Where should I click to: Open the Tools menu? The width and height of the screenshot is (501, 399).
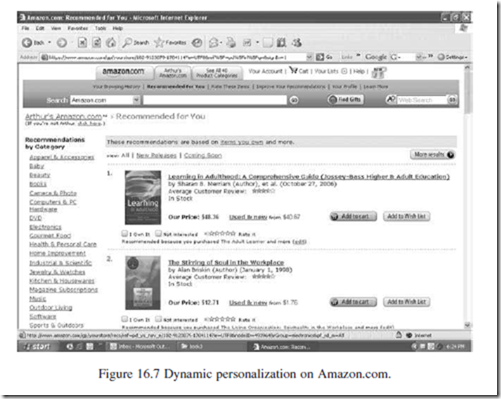[100, 28]
